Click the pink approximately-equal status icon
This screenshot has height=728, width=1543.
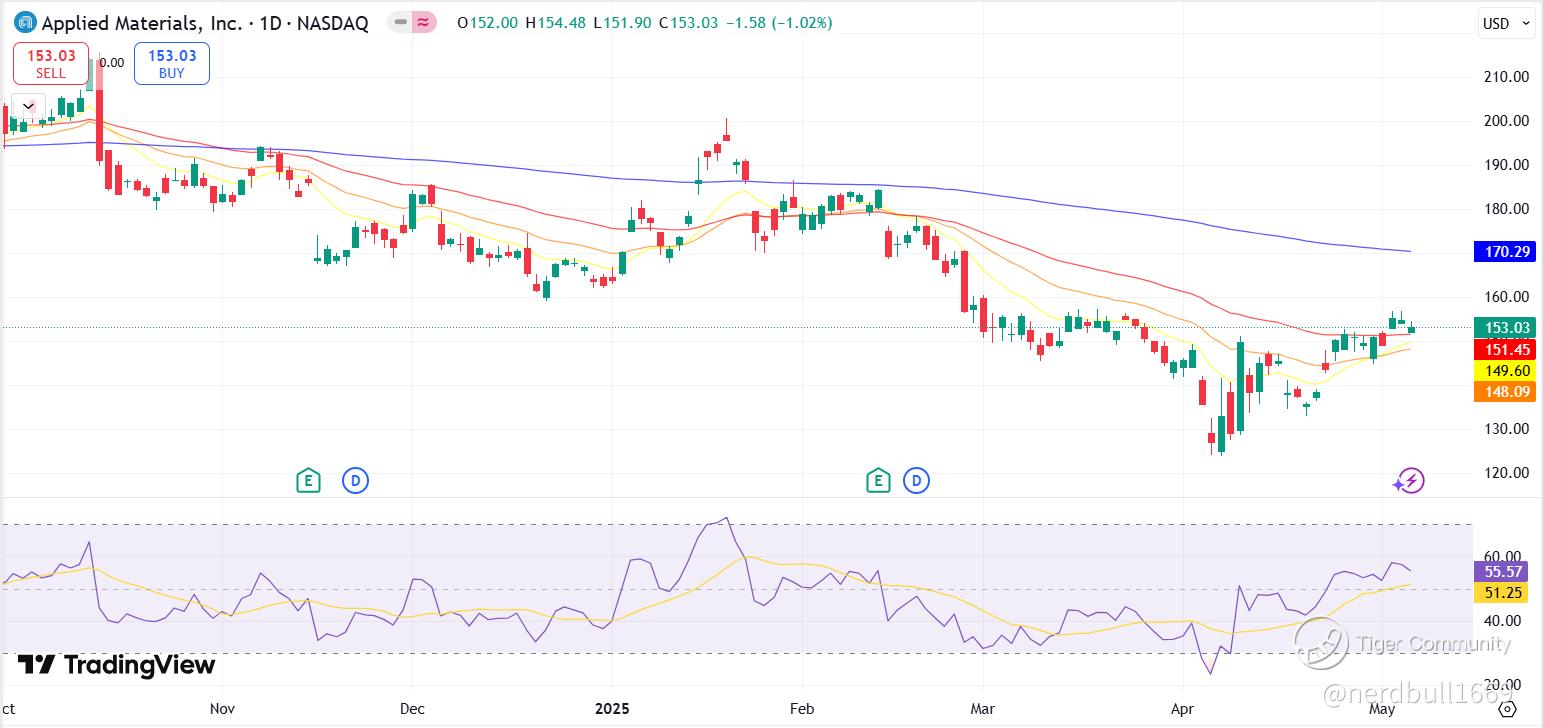(424, 22)
